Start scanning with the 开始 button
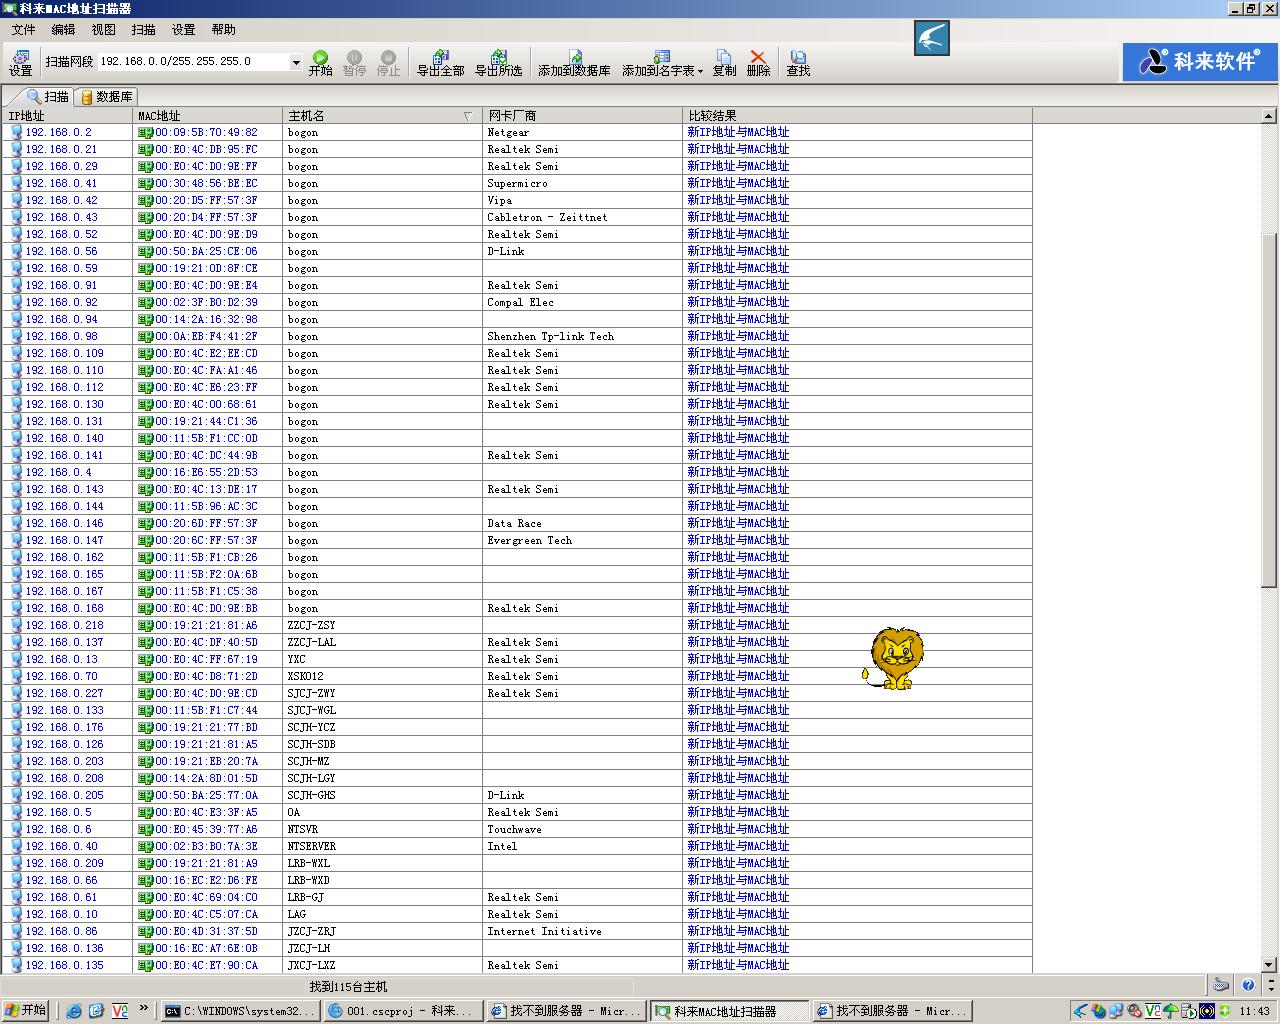The width and height of the screenshot is (1280, 1024). 320,62
